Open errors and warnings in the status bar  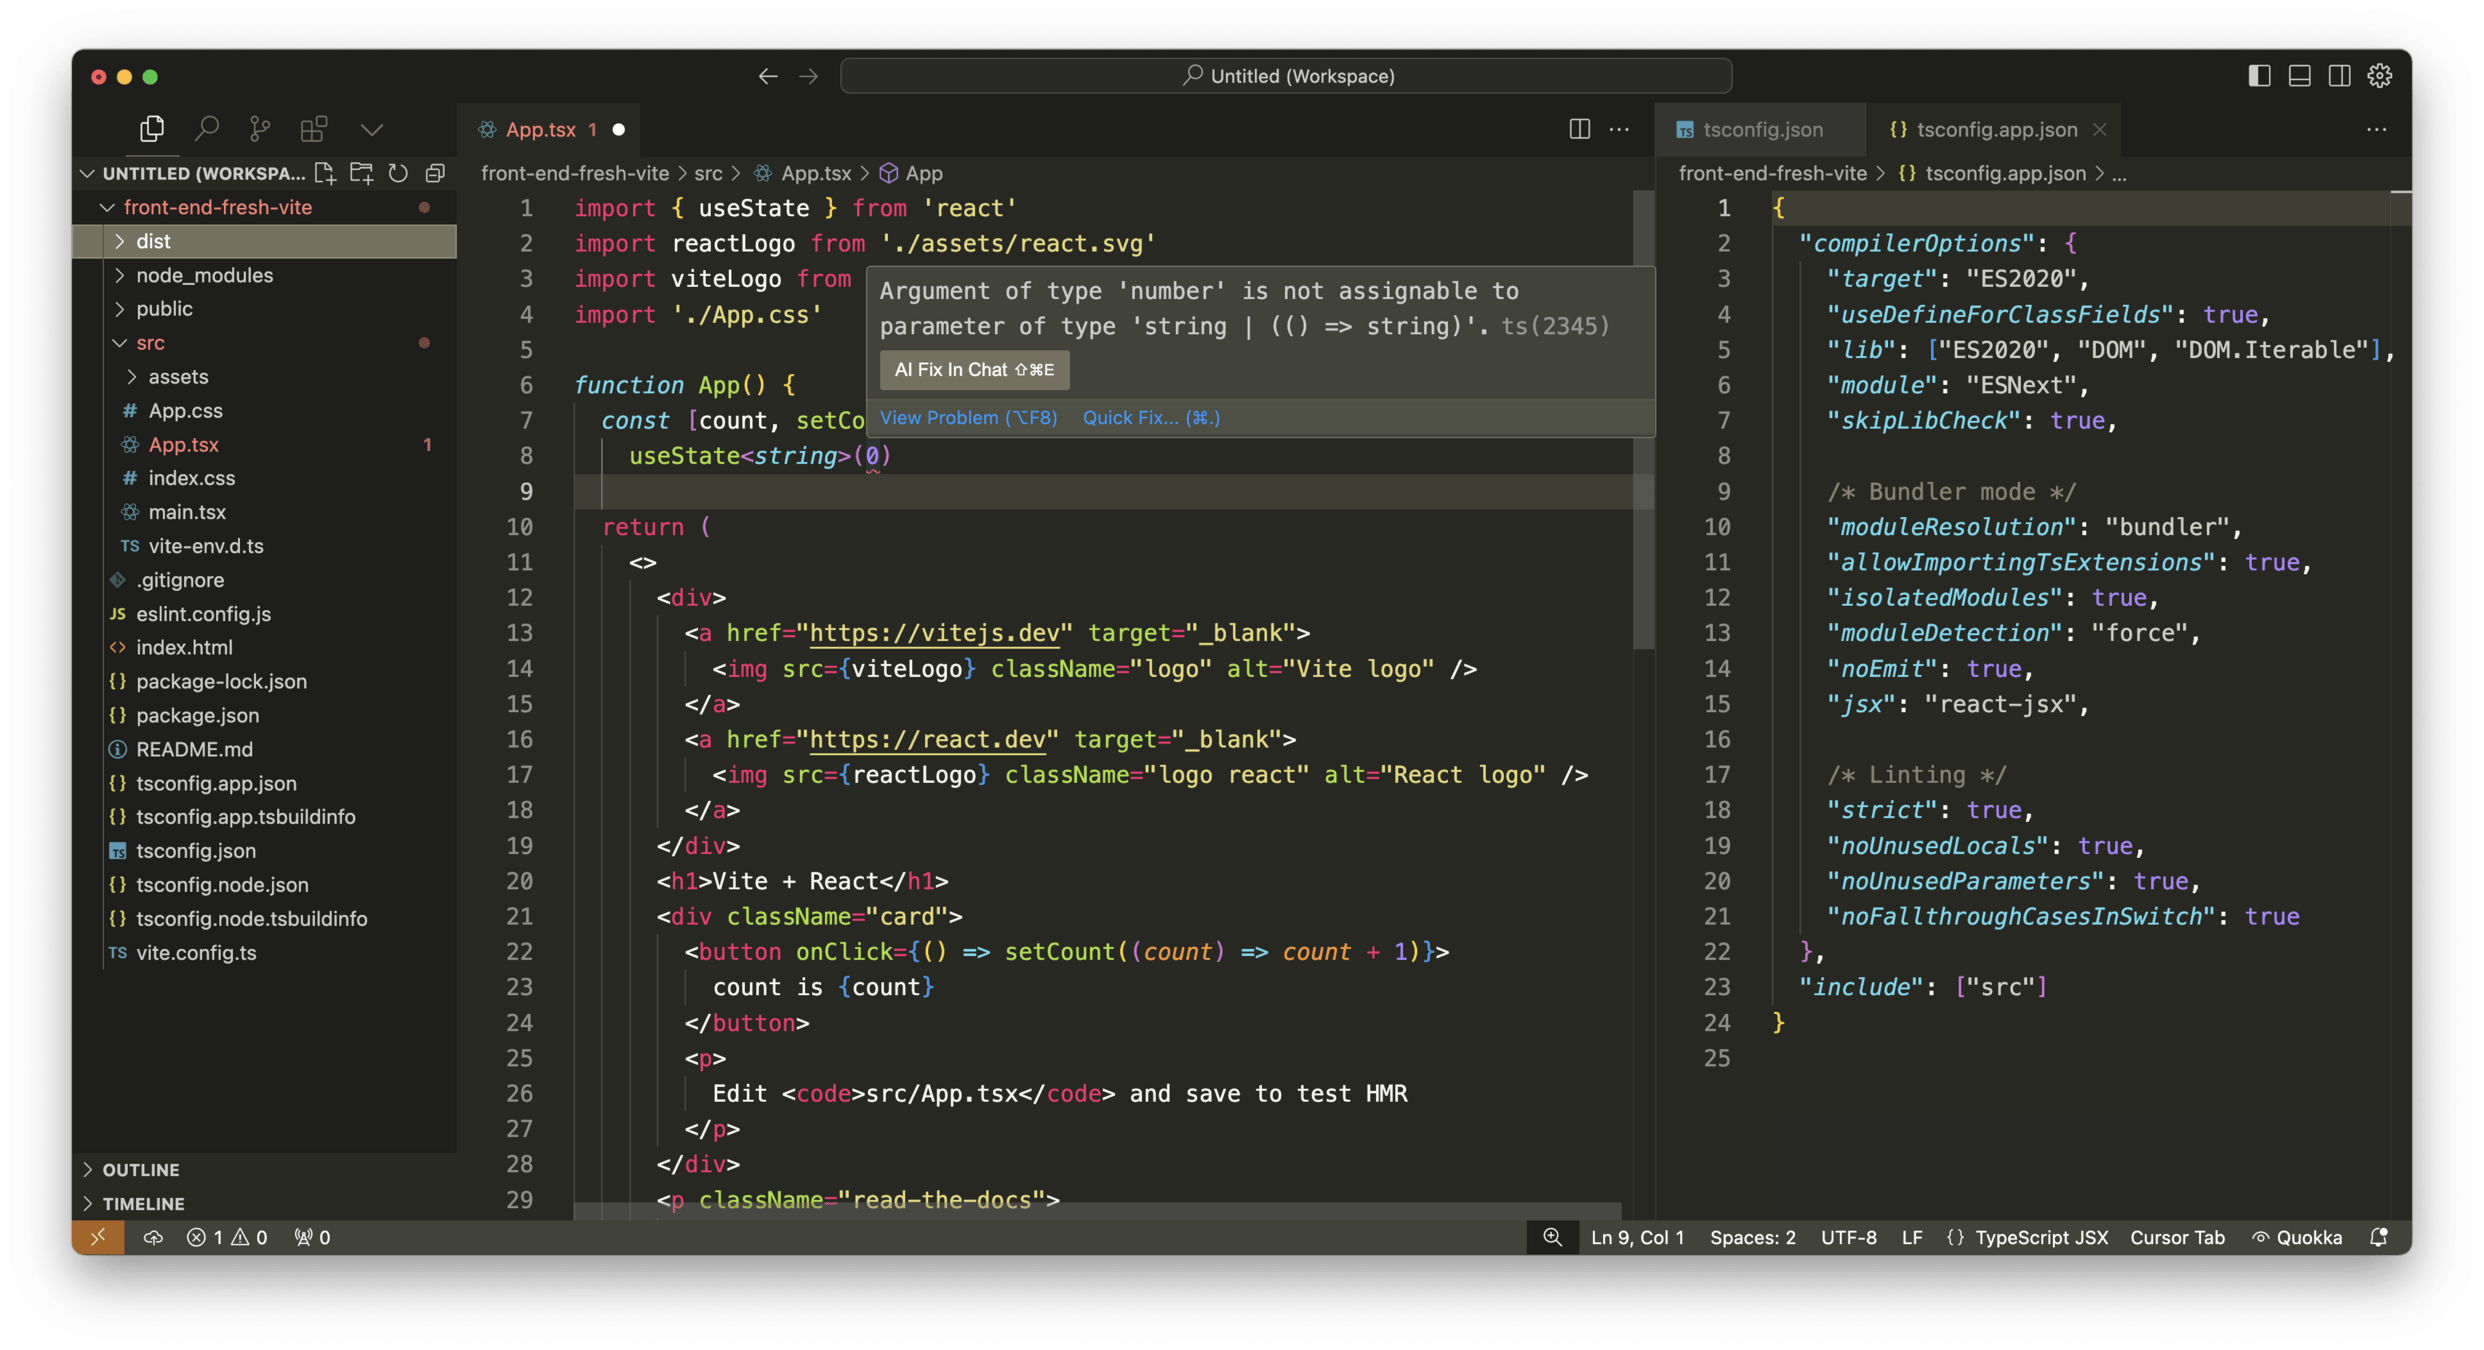[227, 1237]
